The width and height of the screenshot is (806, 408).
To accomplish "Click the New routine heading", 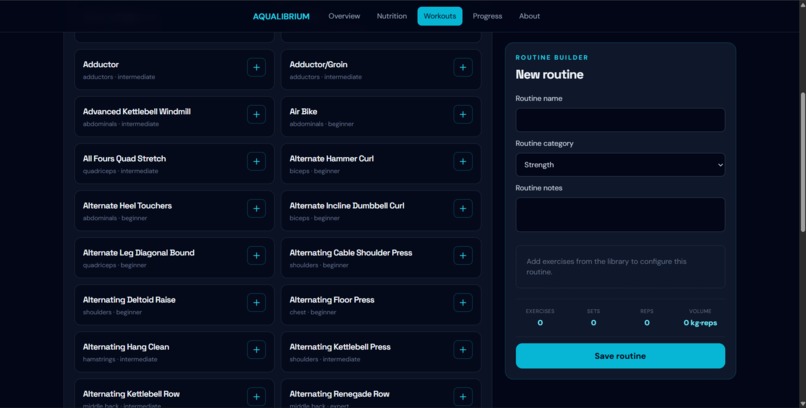I will [549, 75].
